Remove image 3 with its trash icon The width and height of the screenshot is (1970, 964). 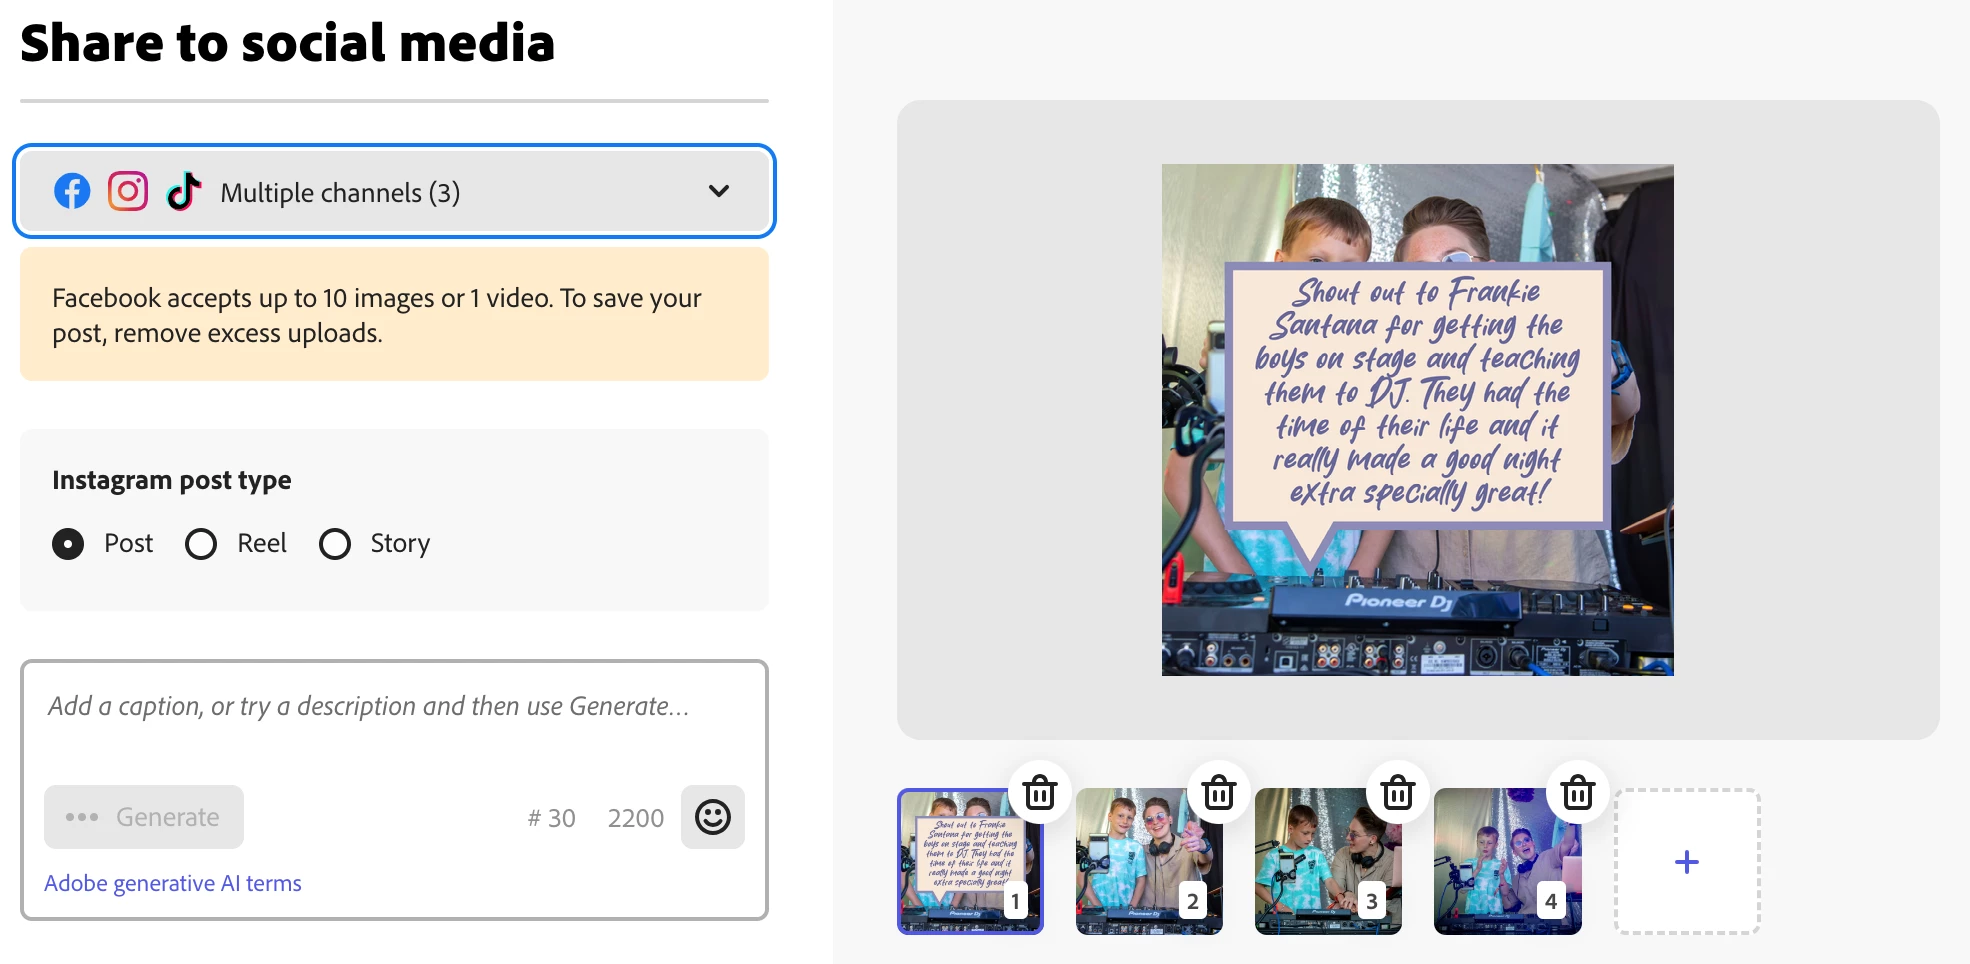[x=1398, y=792]
